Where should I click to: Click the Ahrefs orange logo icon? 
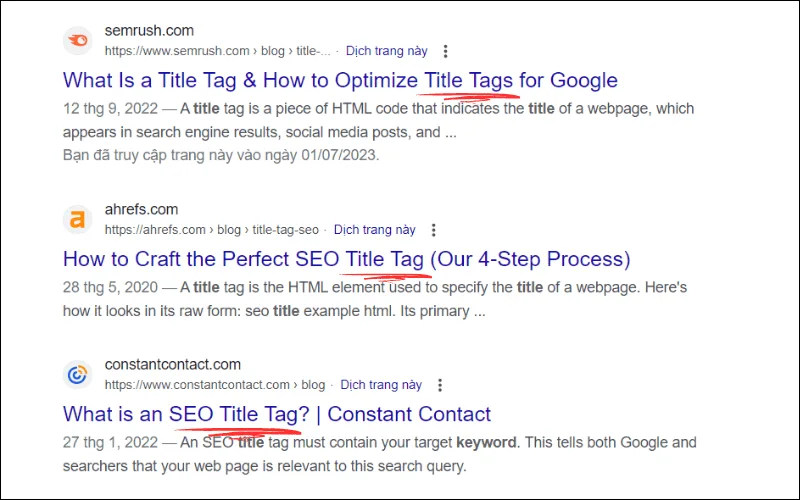[77, 220]
